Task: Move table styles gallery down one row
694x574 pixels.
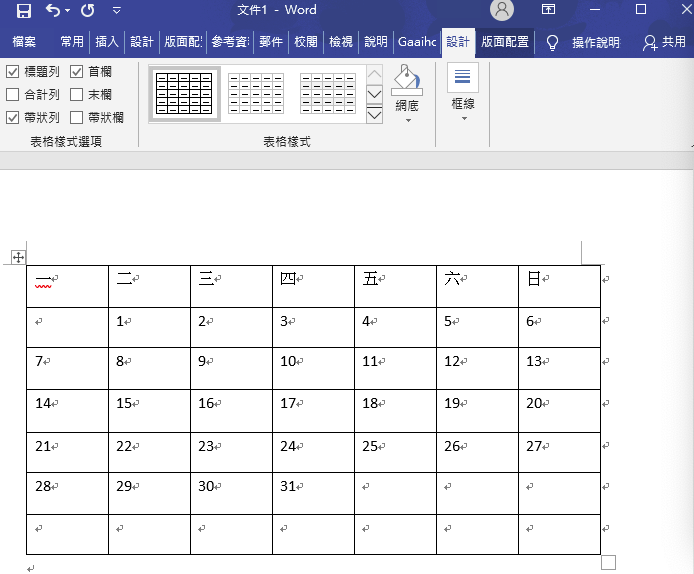Action: click(x=374, y=93)
